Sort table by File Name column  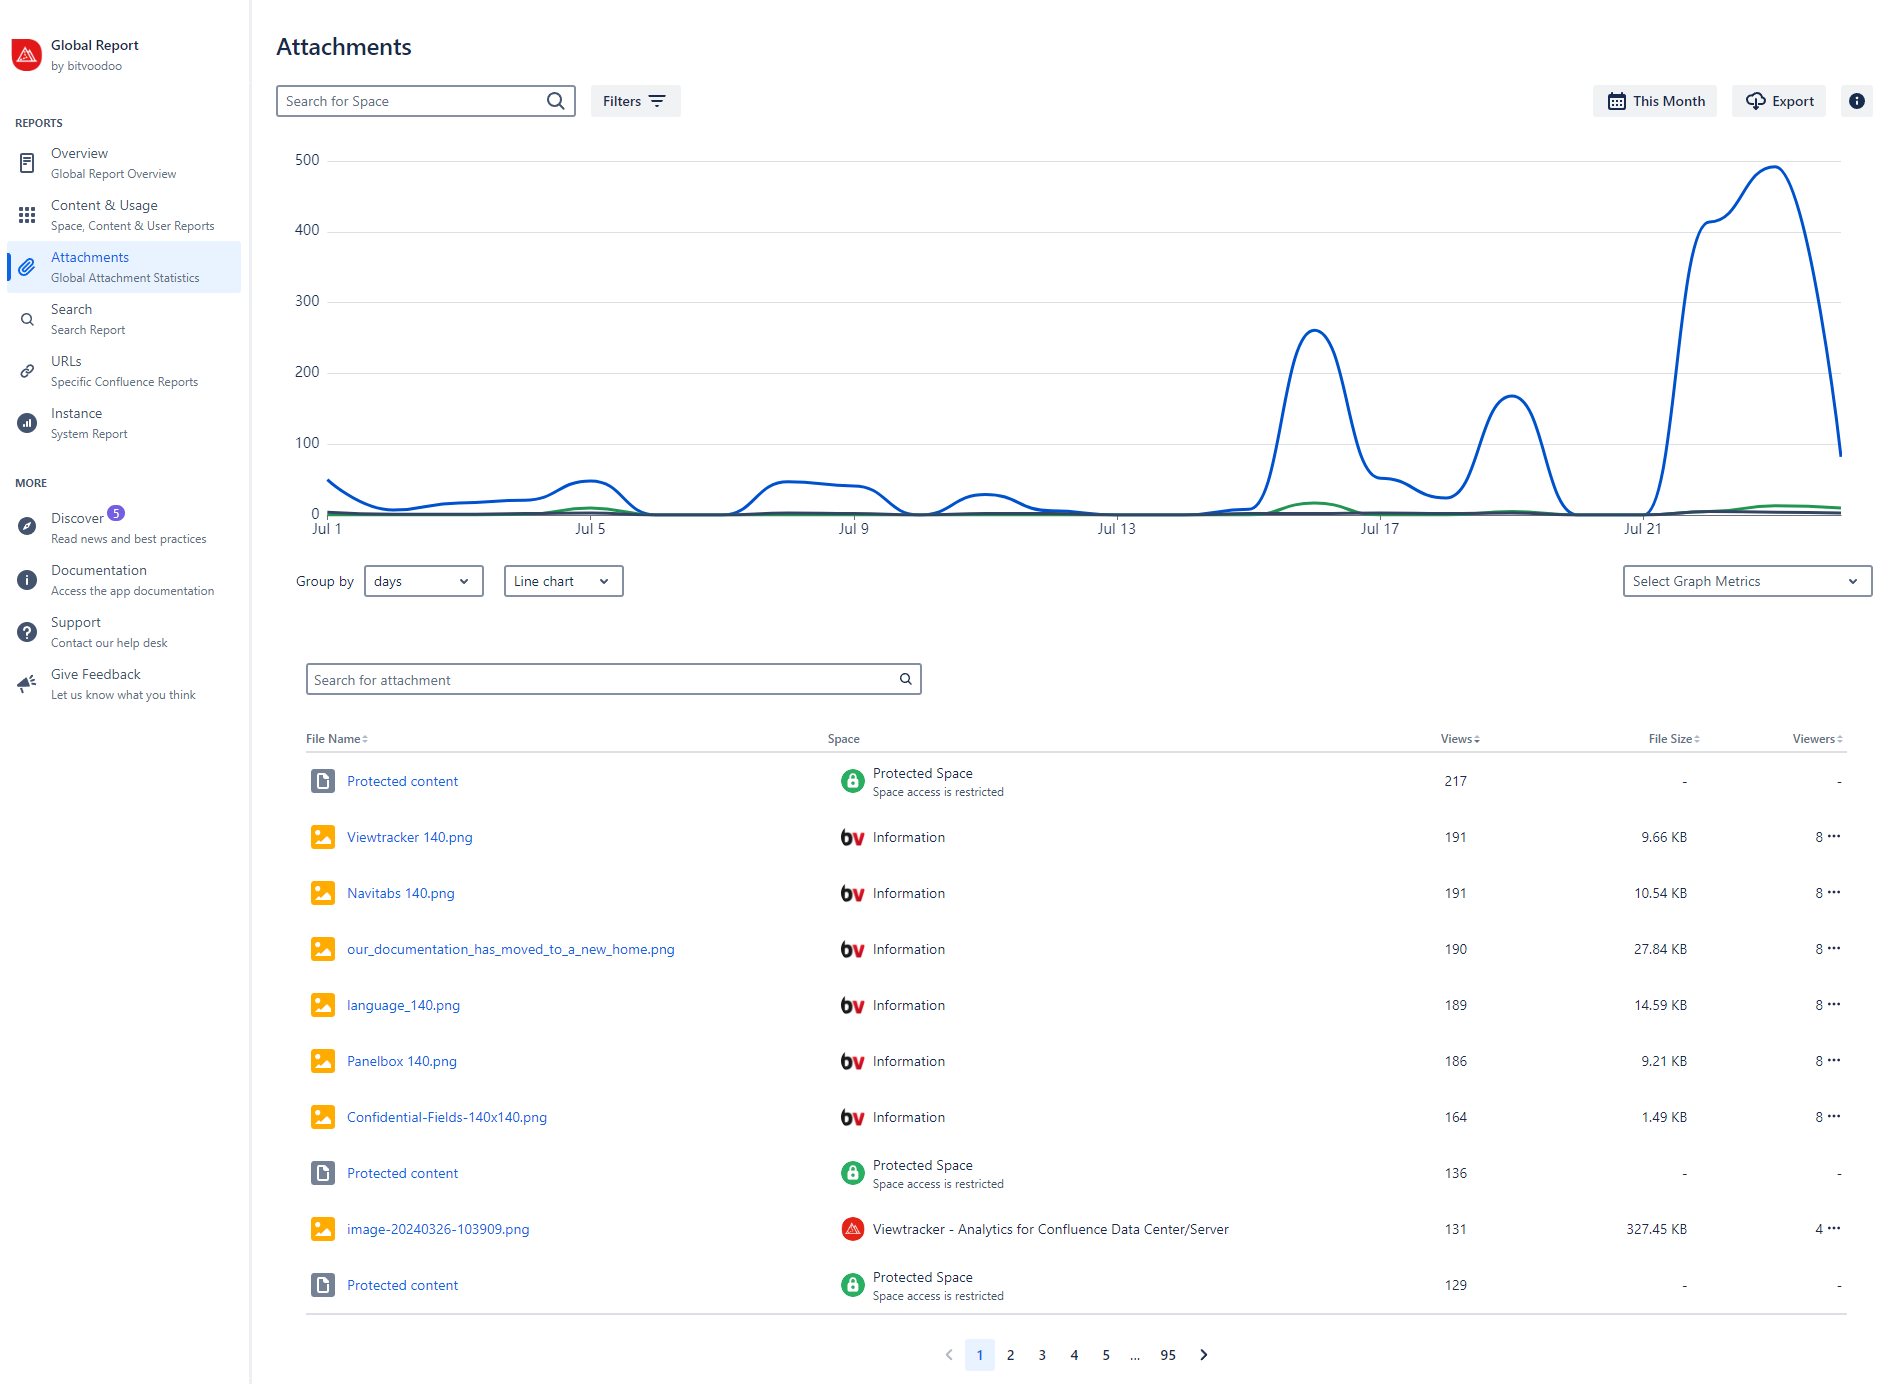point(336,739)
